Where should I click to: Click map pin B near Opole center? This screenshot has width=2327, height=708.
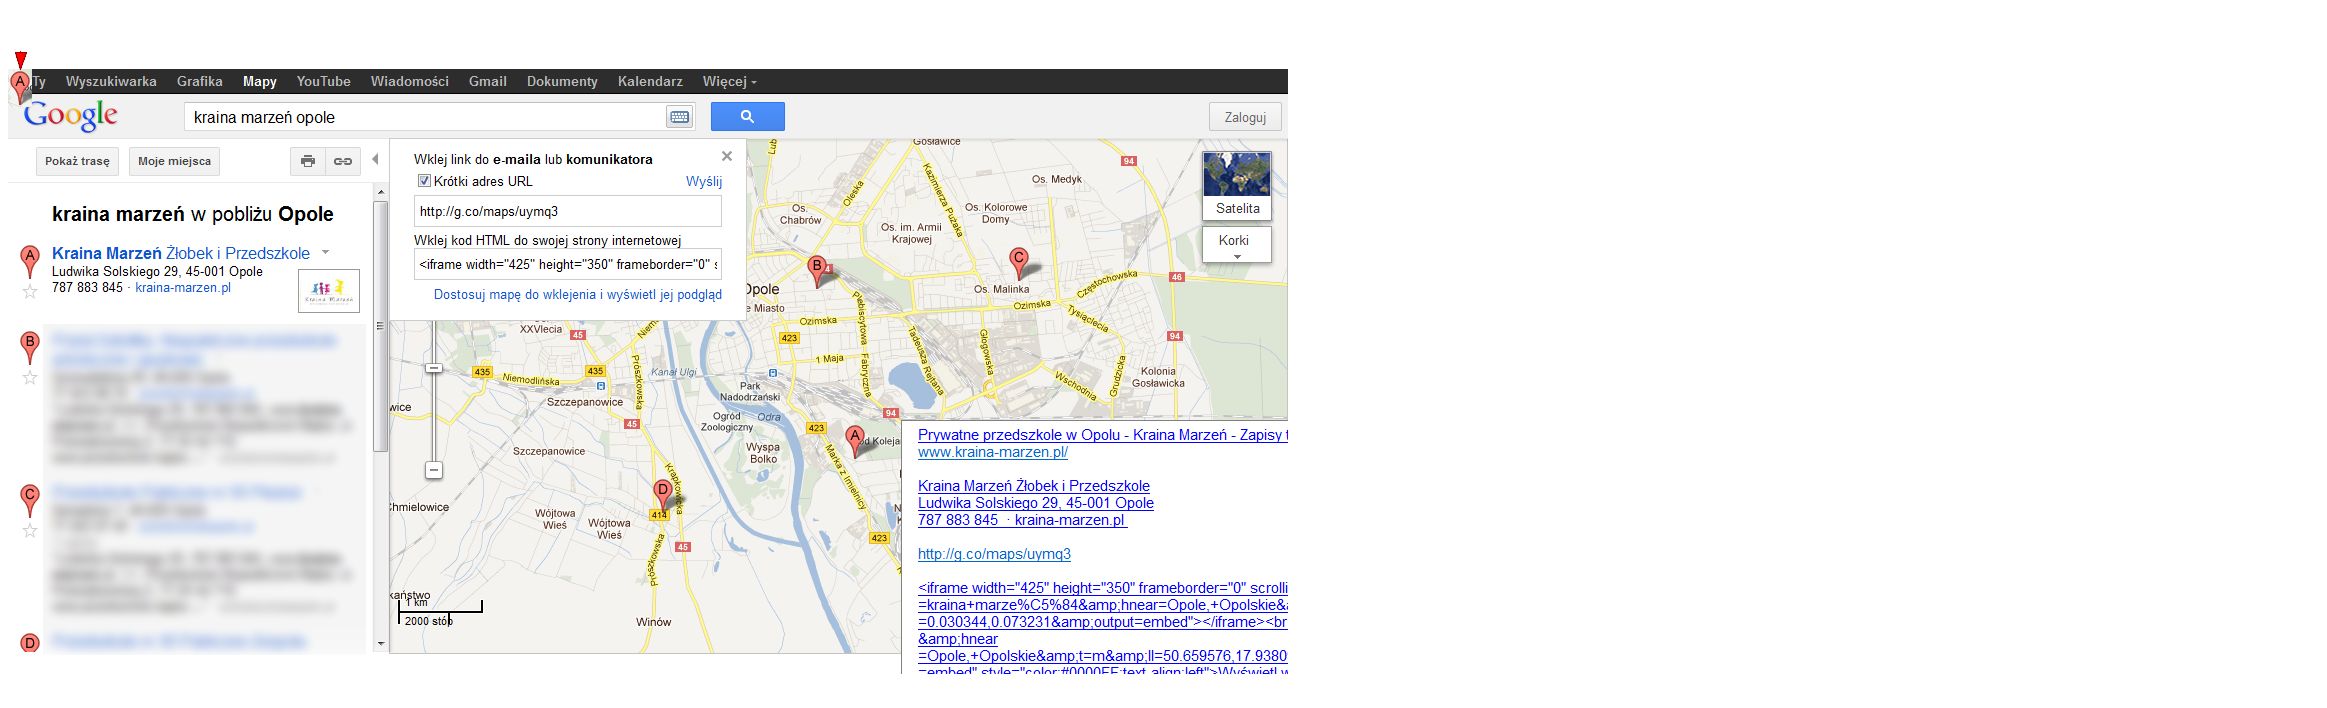817,270
